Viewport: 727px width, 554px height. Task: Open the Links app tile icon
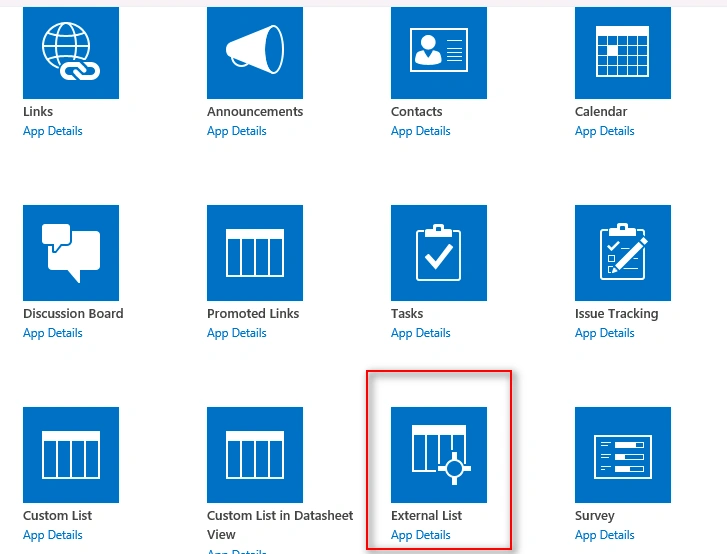click(71, 53)
